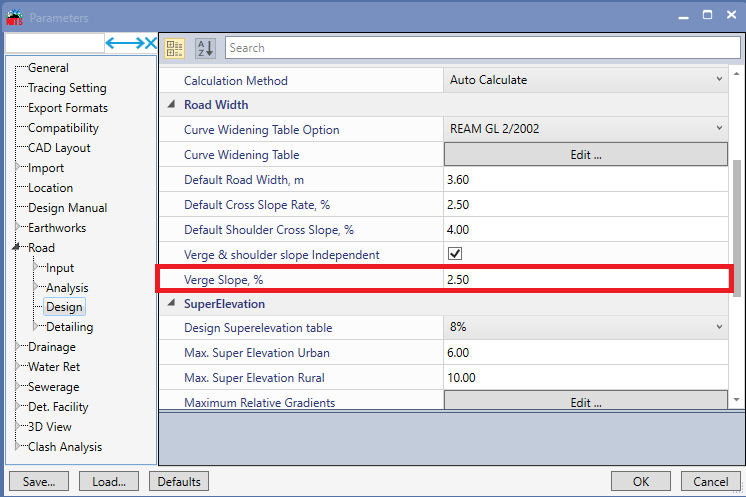Expand the Import tree node
Viewport: 746px width, 497px height.
(18, 167)
